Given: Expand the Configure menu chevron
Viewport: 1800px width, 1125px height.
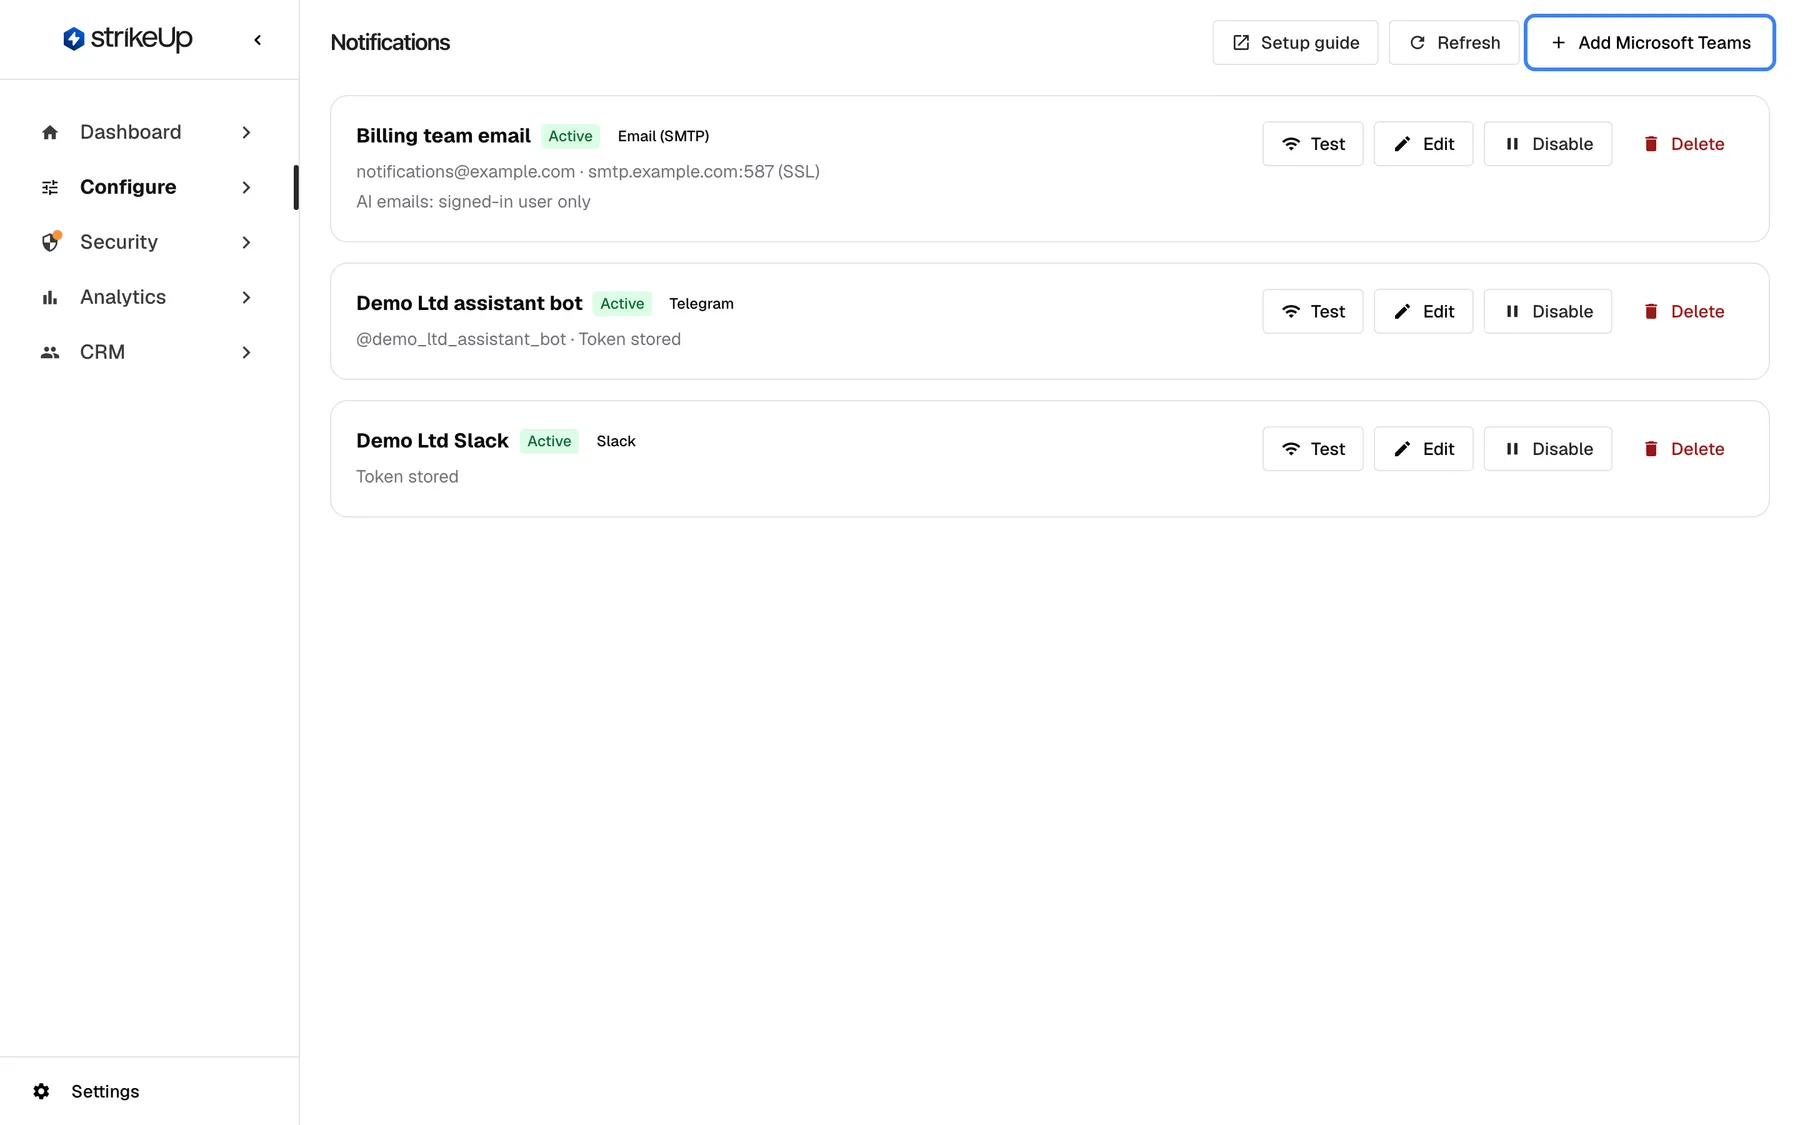Looking at the screenshot, I should (x=246, y=187).
